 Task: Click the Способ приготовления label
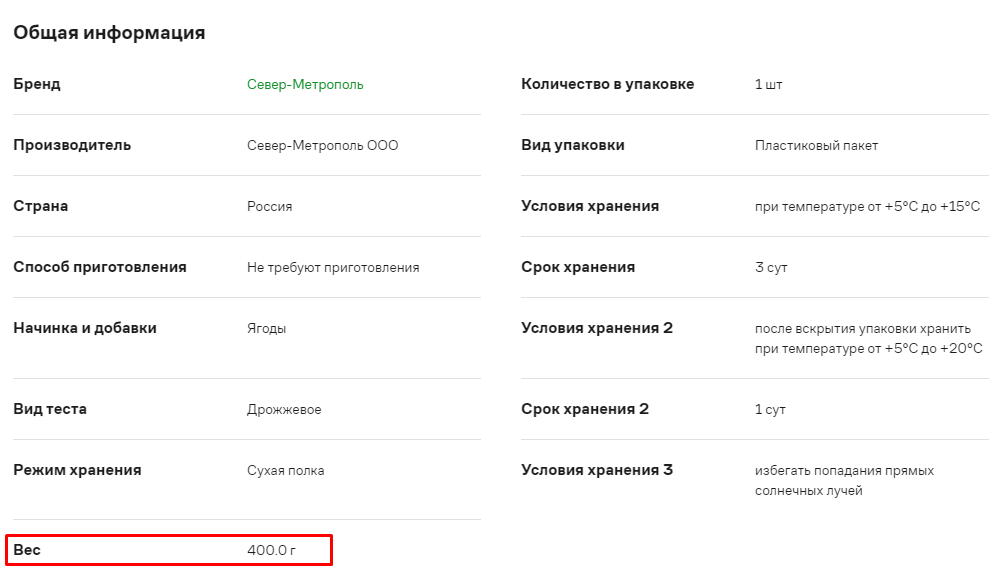pyautogui.click(x=100, y=267)
